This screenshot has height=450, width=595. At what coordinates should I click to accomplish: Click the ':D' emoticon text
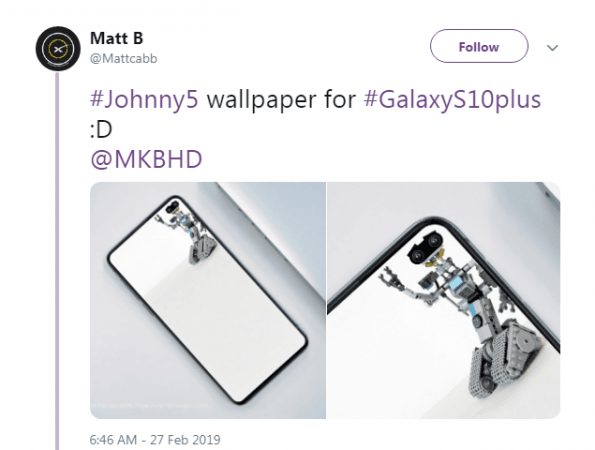[101, 129]
